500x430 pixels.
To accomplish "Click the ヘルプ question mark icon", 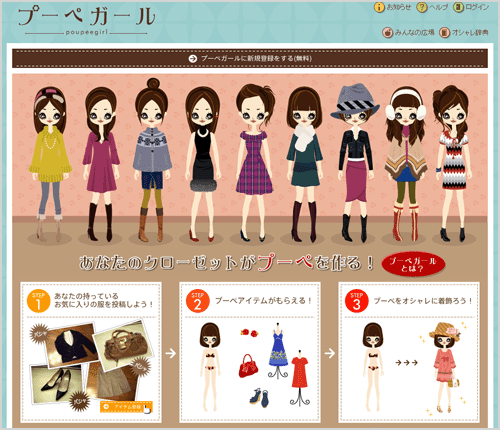I will point(422,7).
